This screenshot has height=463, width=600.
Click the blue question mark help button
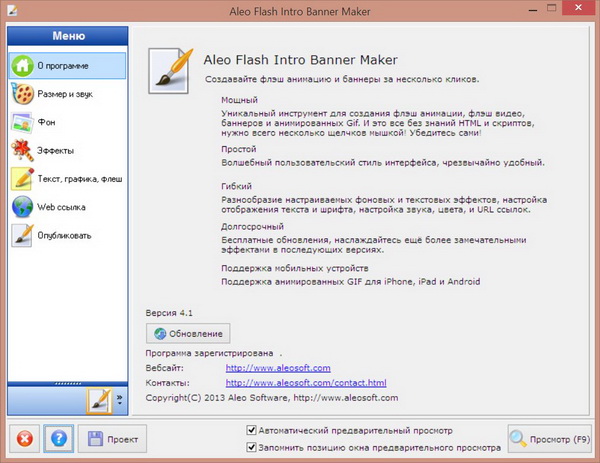point(59,437)
